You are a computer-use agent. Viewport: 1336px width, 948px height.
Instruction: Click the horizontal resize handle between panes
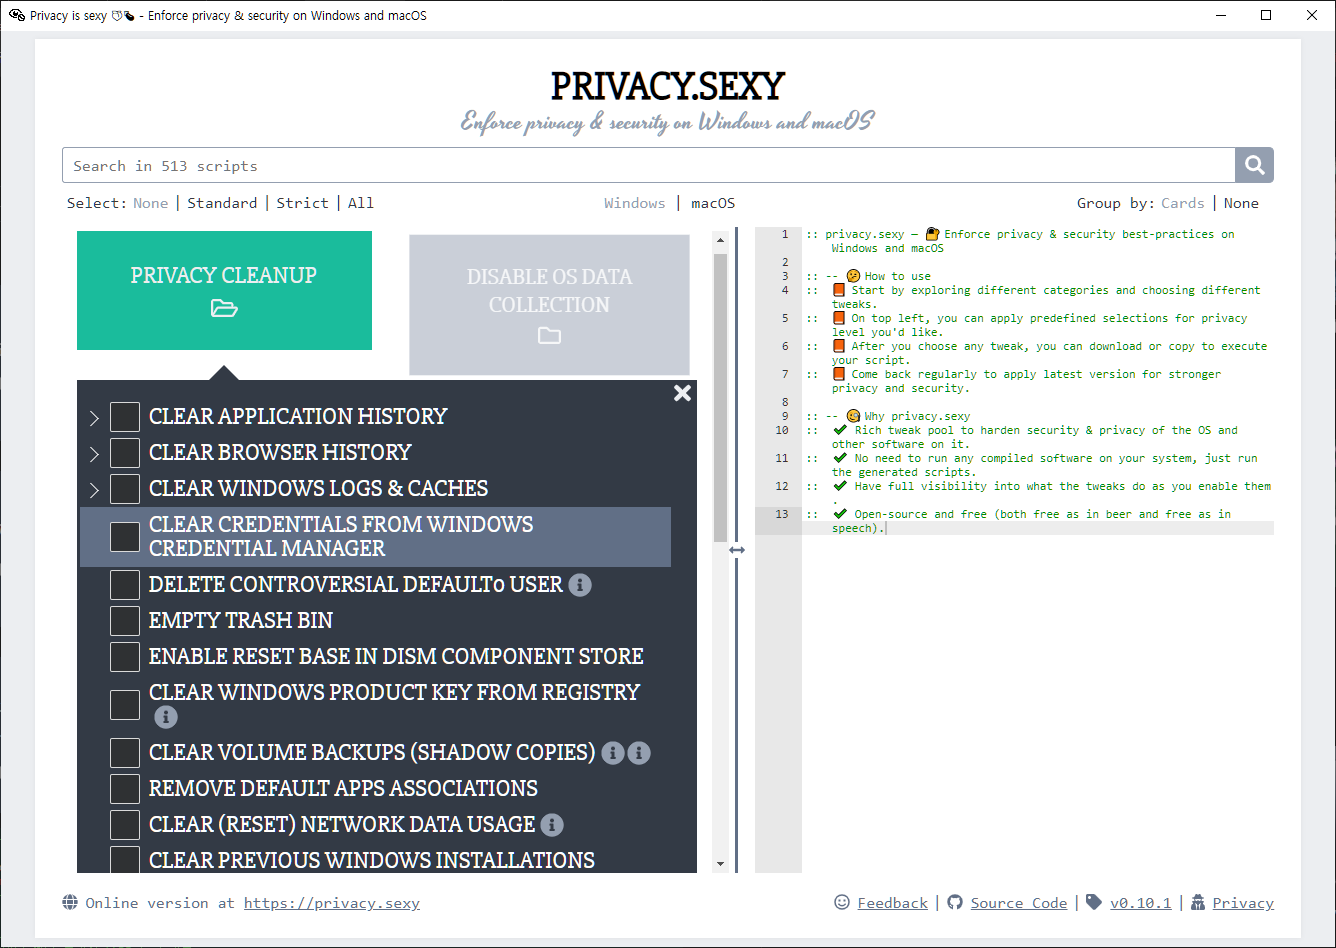pyautogui.click(x=737, y=550)
